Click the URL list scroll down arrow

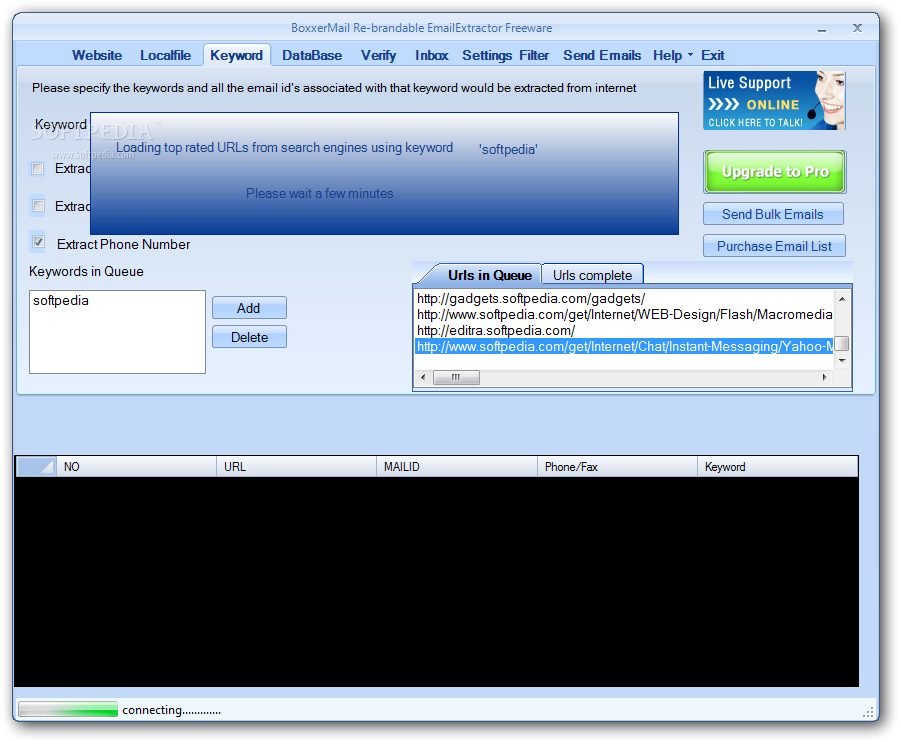[842, 361]
